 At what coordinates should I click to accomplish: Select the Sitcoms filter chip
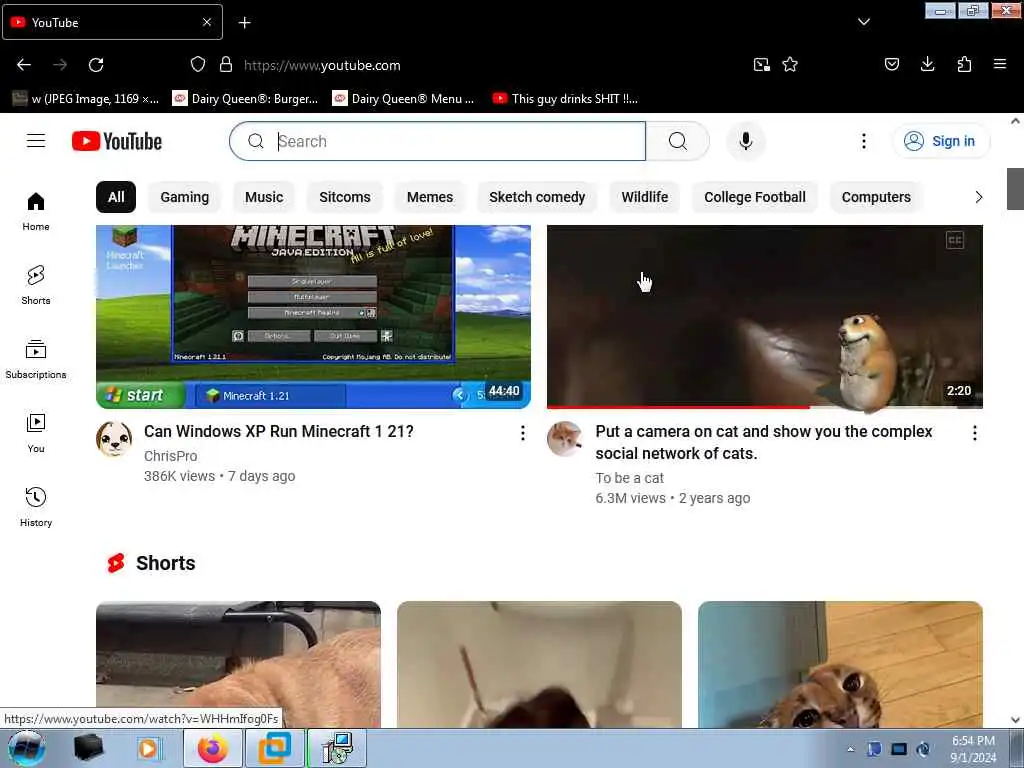(345, 197)
